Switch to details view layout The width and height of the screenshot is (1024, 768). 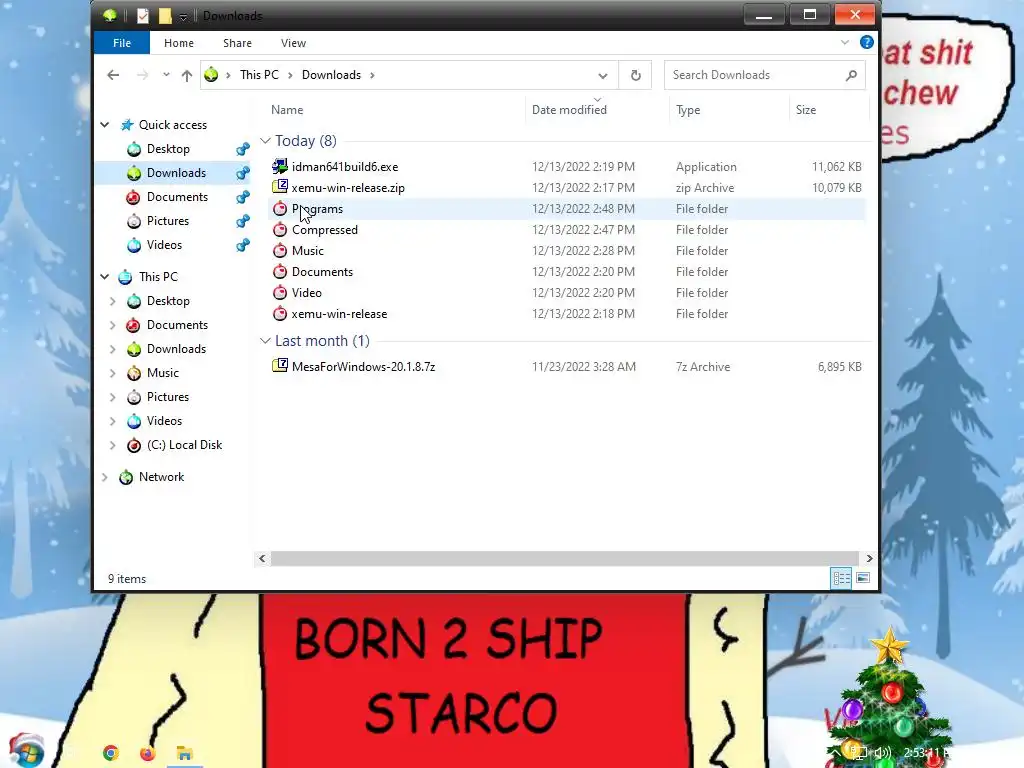coord(841,578)
